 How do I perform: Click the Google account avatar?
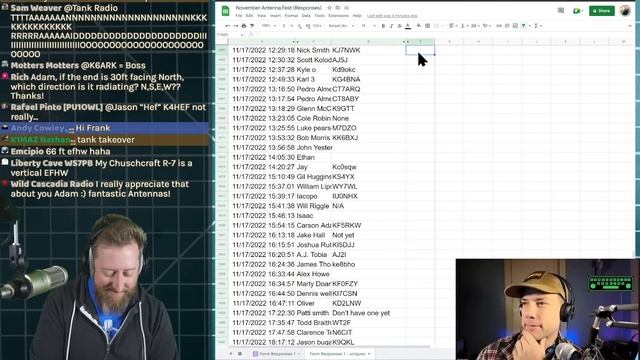pos(625,11)
